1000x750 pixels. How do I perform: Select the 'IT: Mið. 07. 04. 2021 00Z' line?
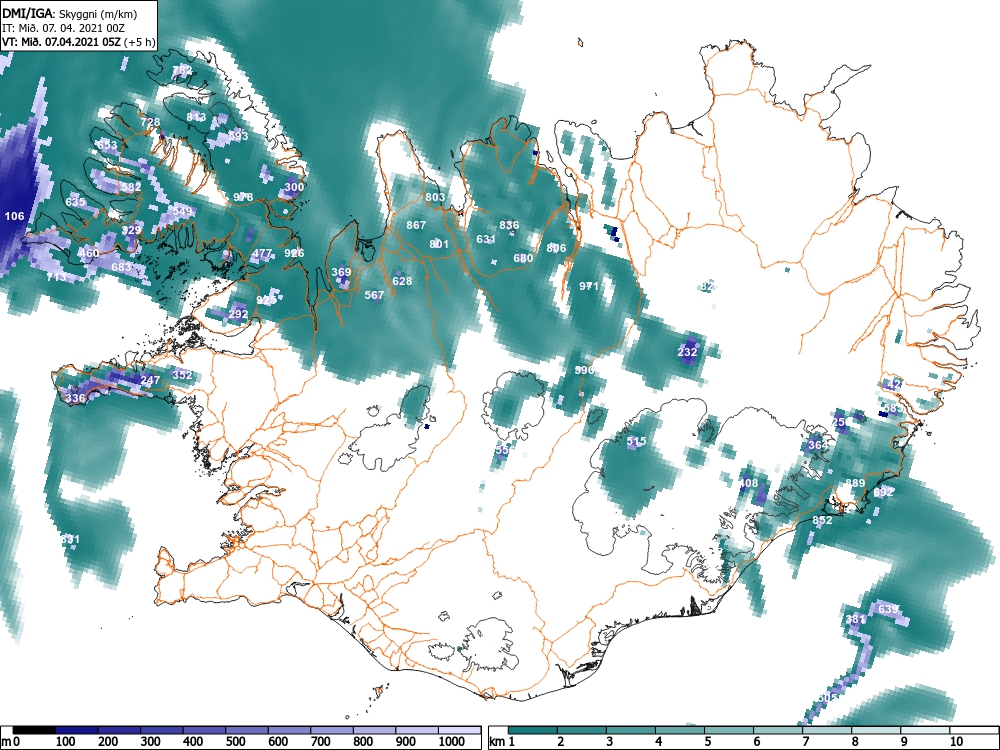tap(63, 28)
